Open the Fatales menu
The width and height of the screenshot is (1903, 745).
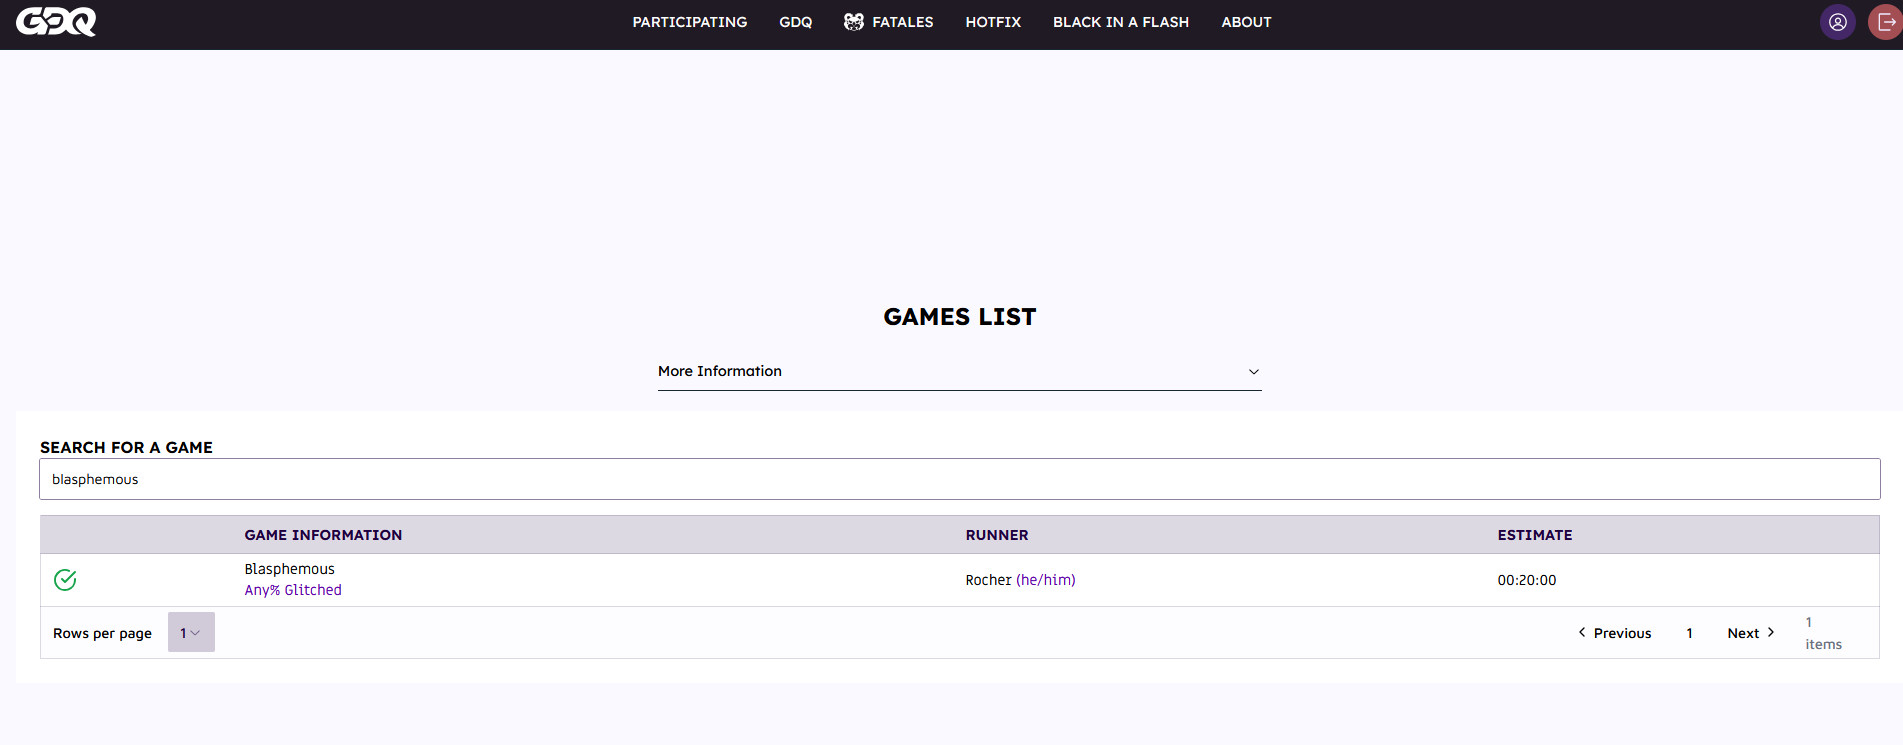point(888,22)
